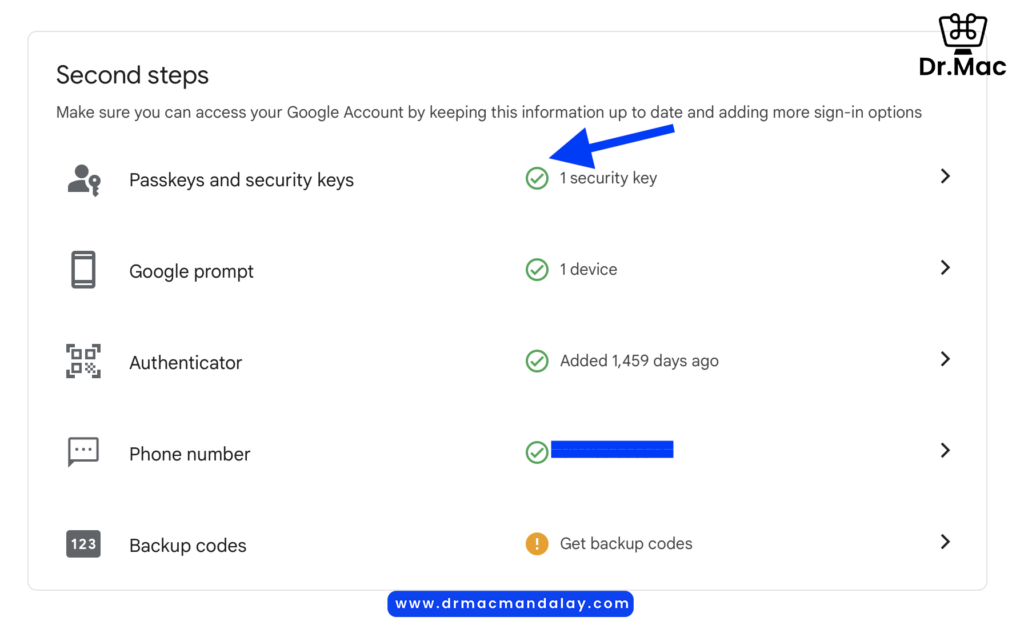Select the Authenticator option label
Viewport: 1024px width, 625px height.
click(185, 362)
